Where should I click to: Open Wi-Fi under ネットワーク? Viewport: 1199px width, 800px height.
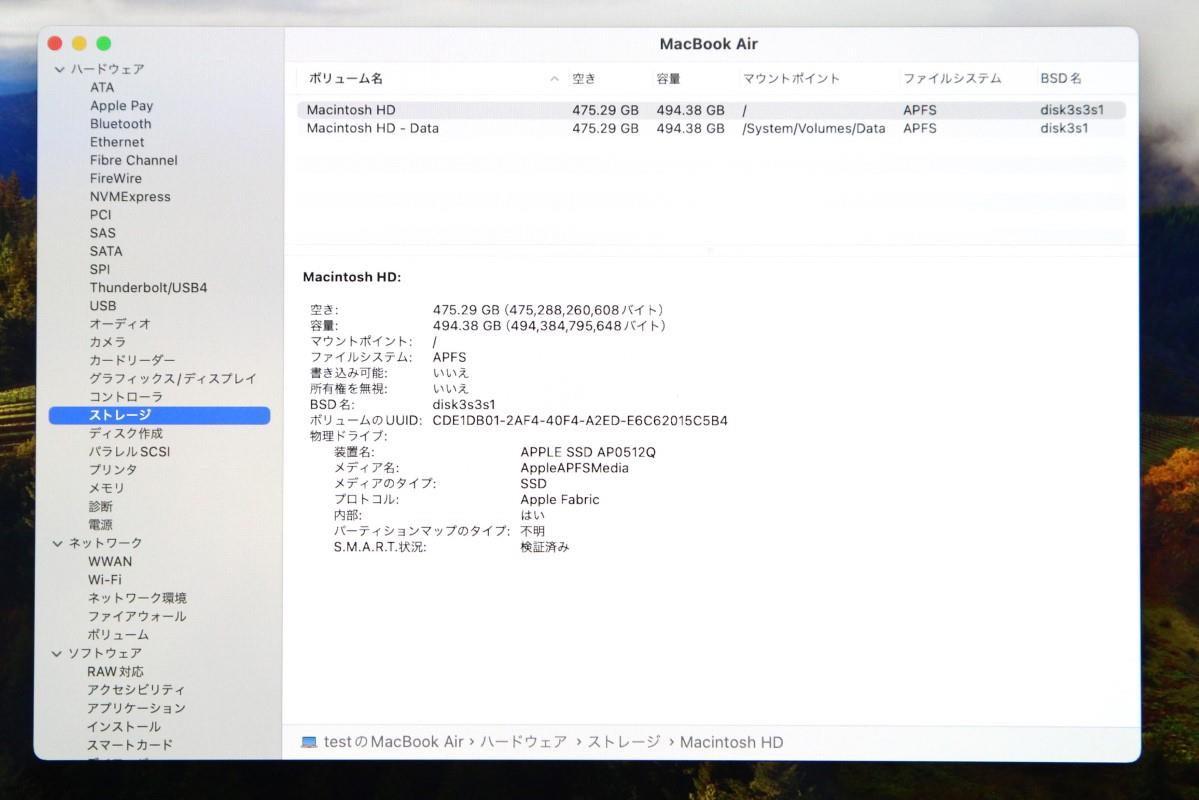click(x=105, y=580)
